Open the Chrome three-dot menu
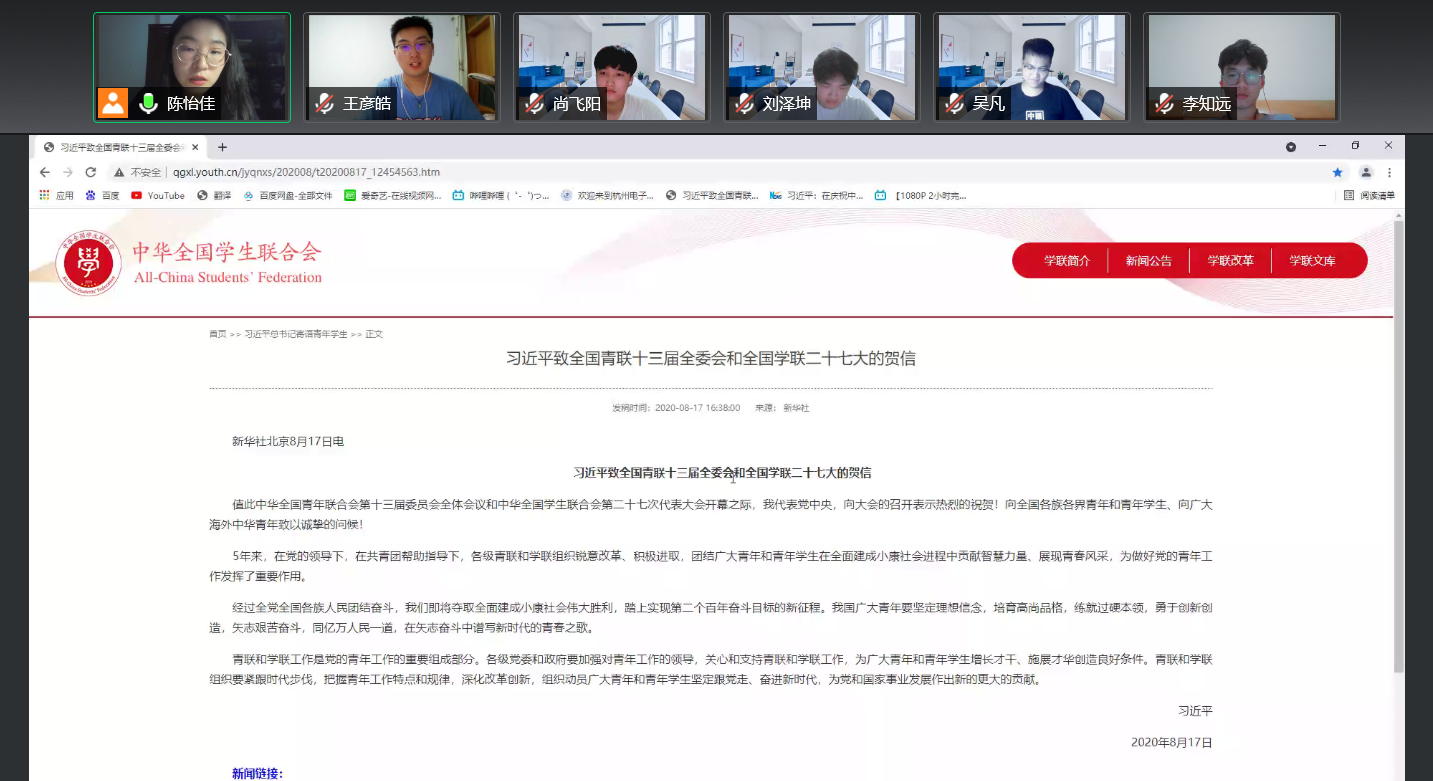Viewport: 1433px width, 781px height. (1389, 172)
